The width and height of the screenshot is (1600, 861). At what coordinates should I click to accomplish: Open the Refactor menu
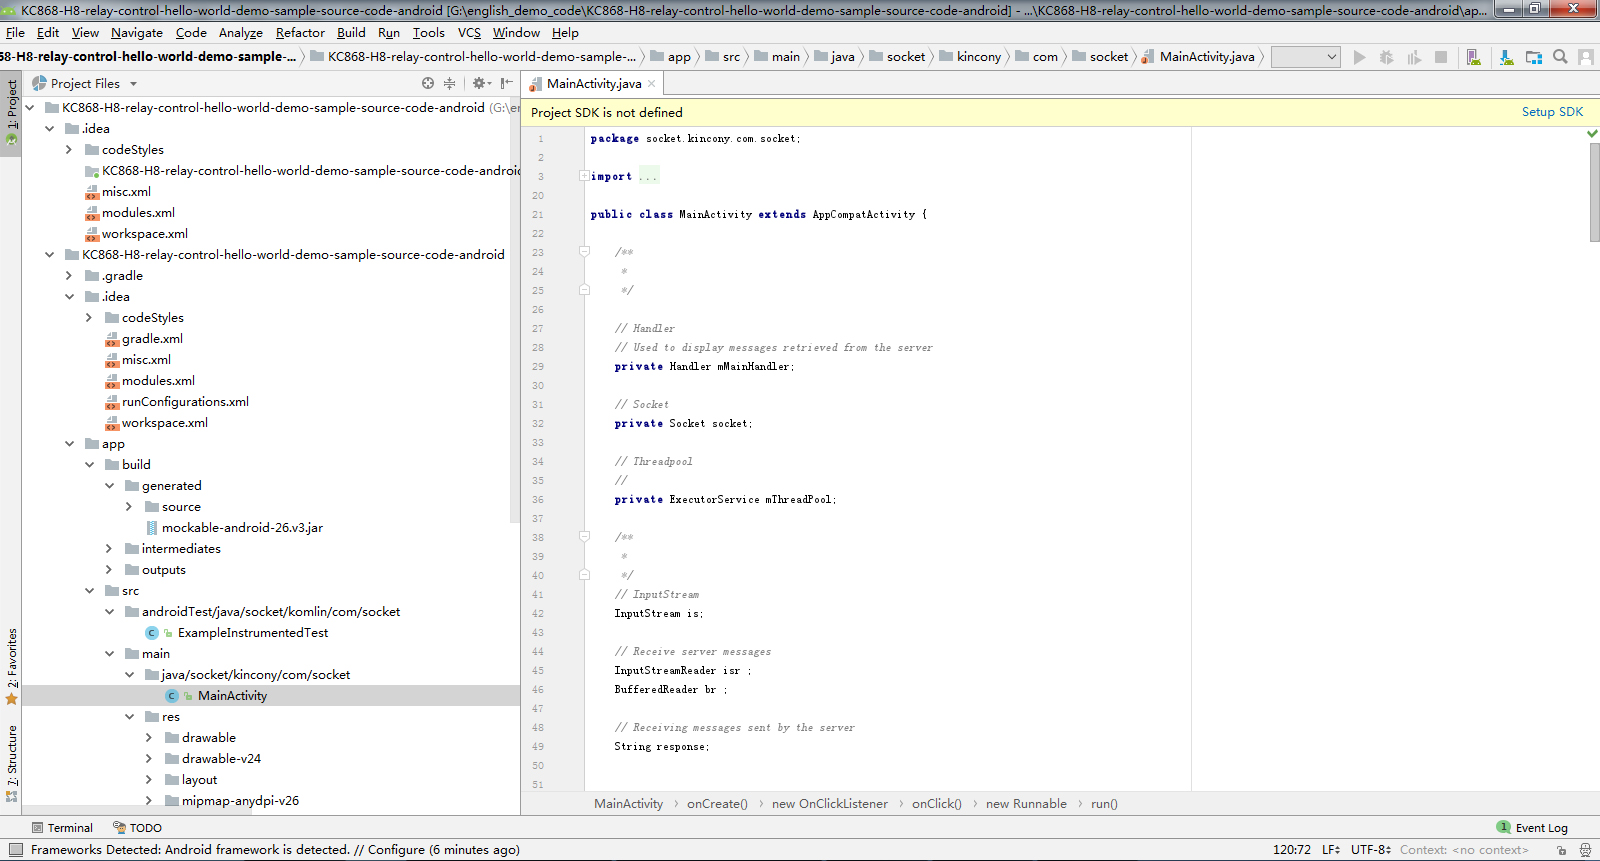click(x=300, y=33)
